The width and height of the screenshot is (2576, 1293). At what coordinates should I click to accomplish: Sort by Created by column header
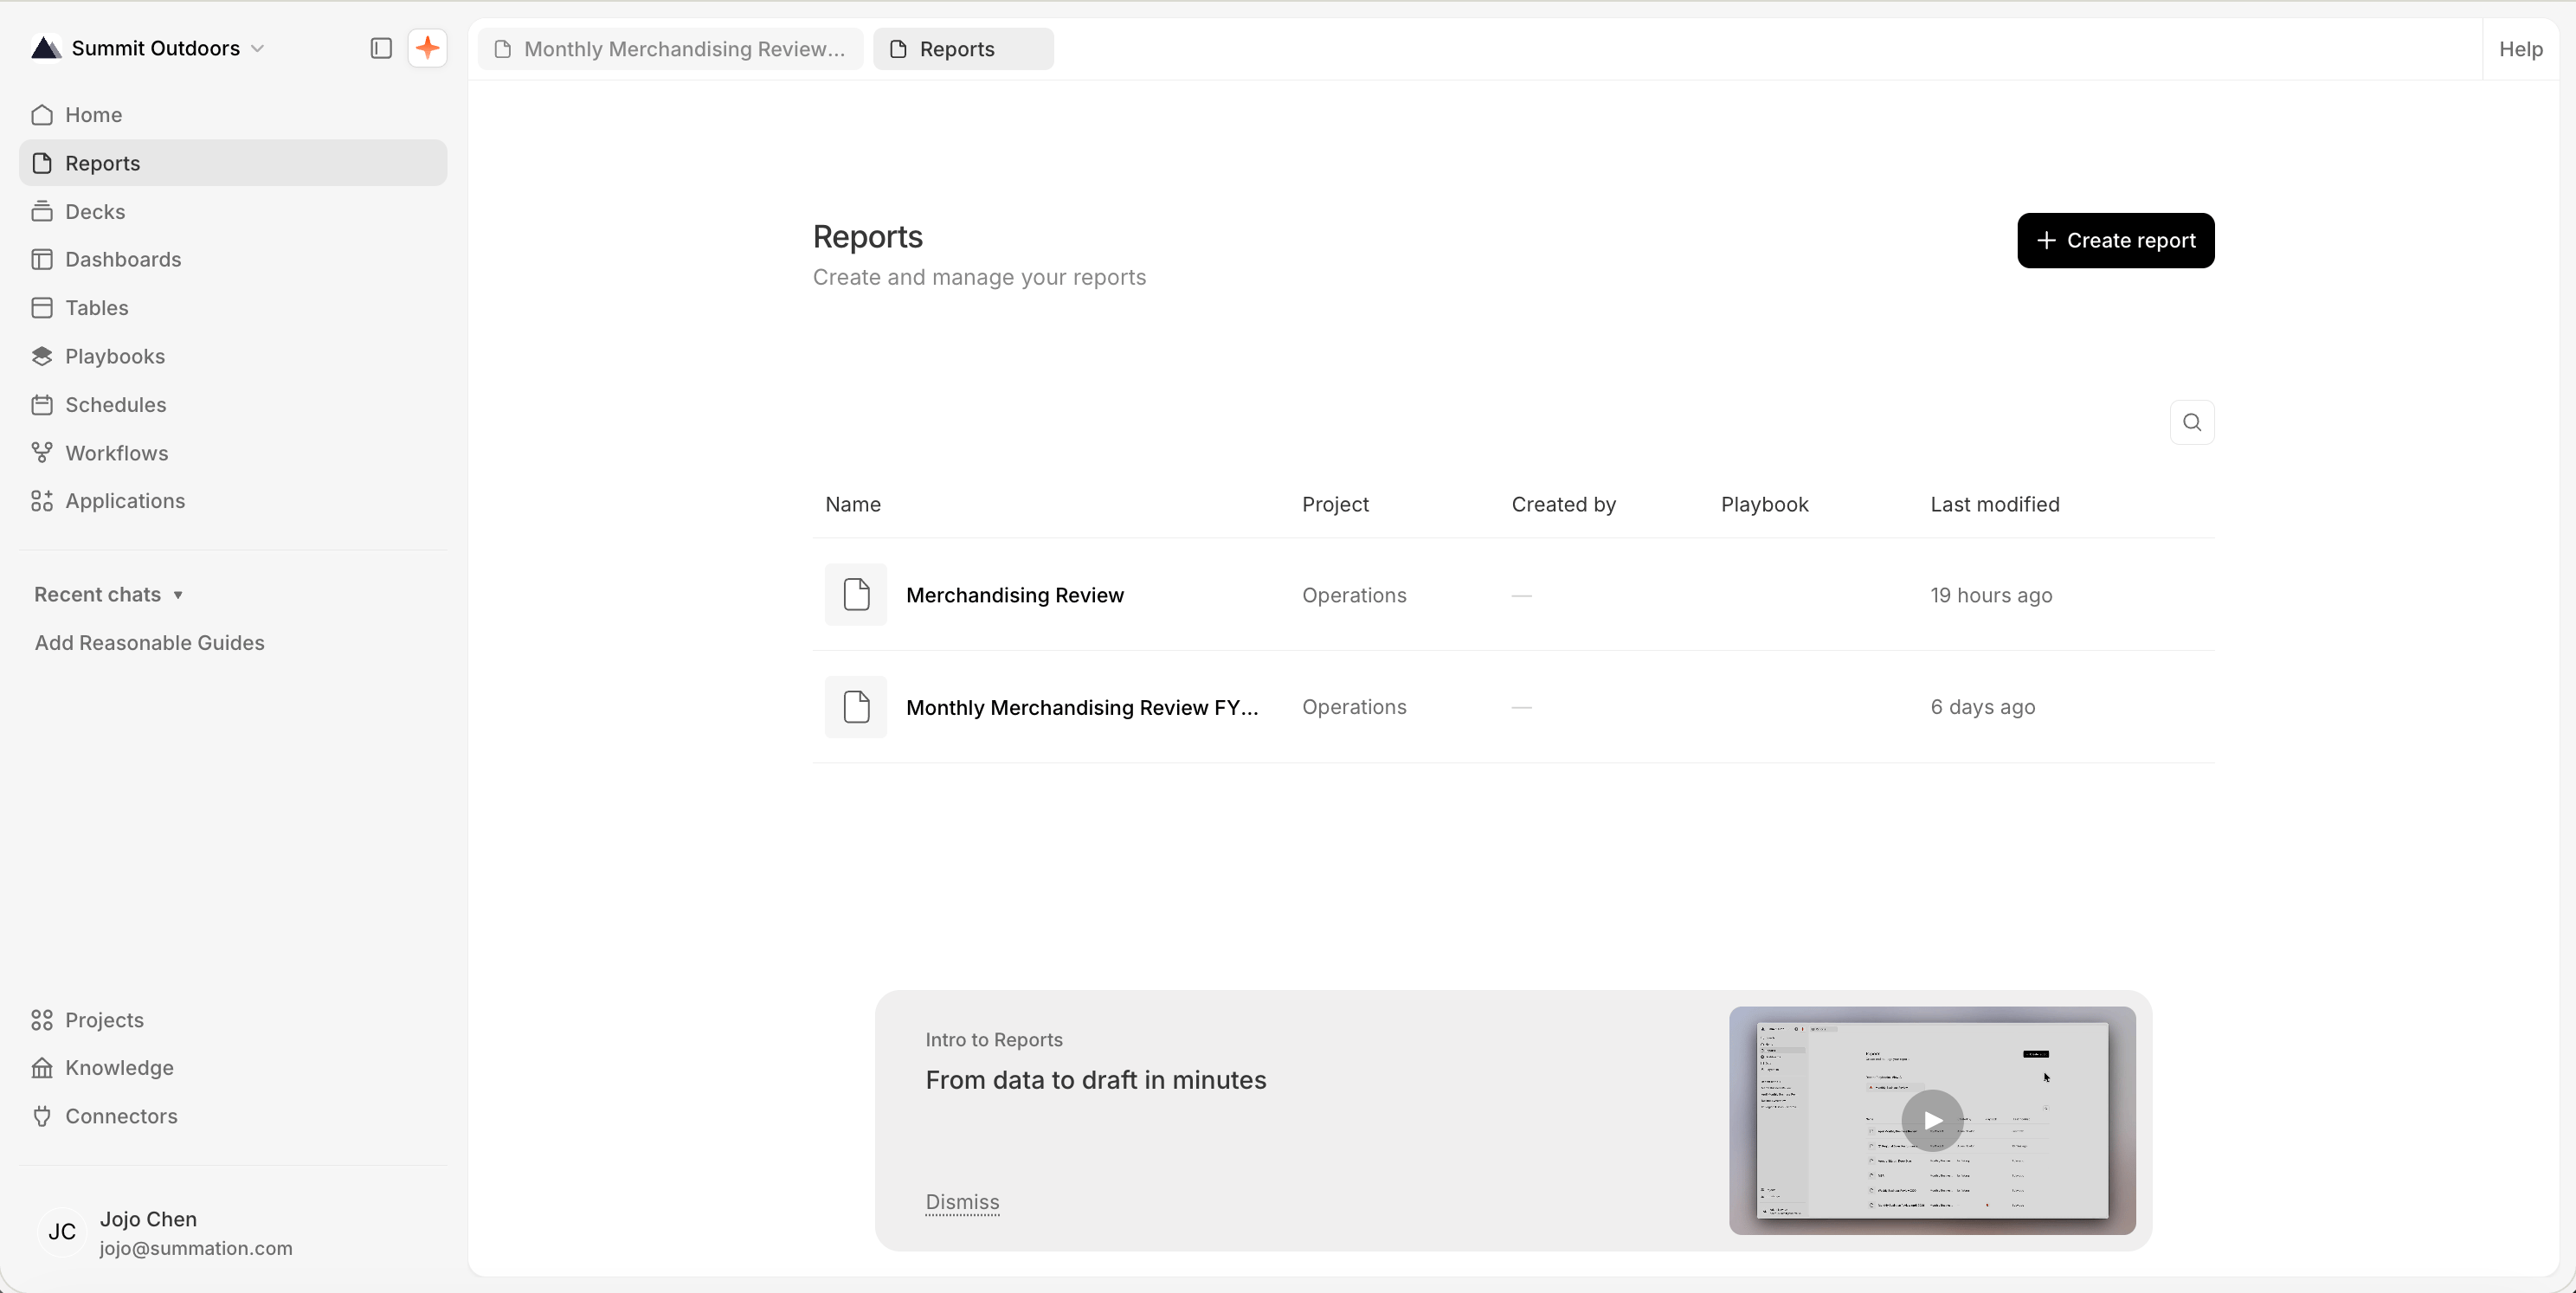[1563, 505]
